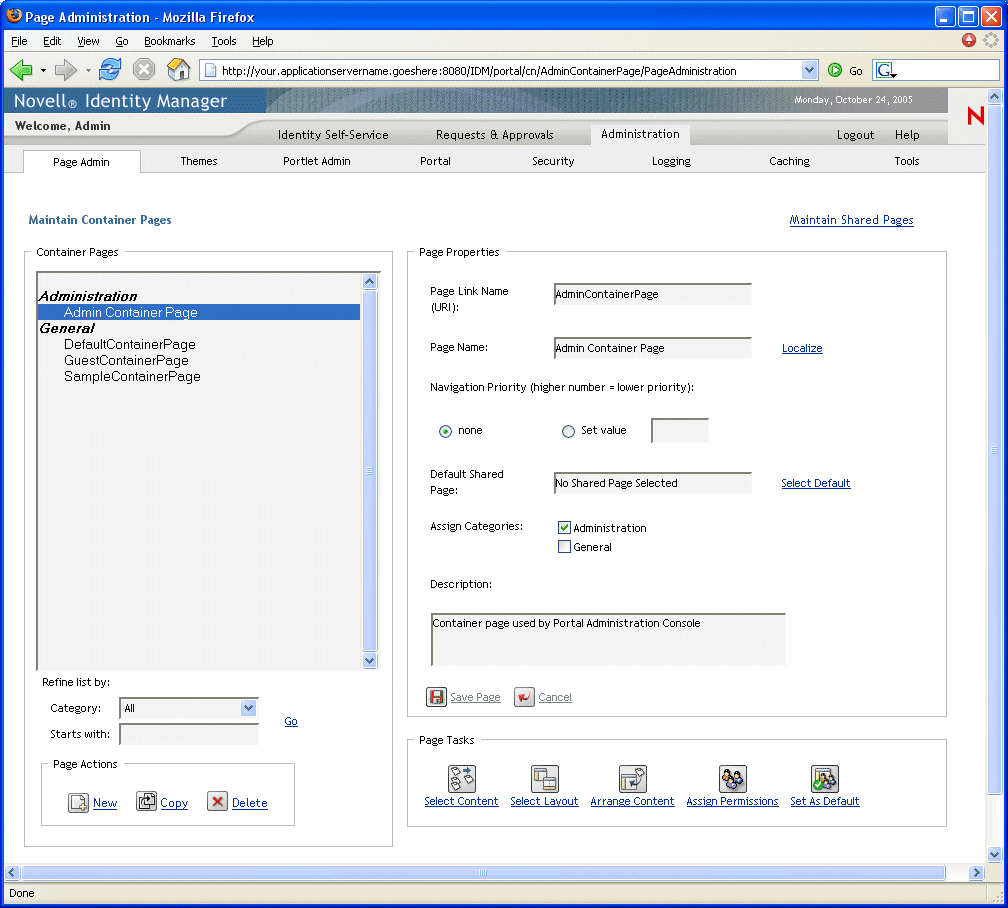The width and height of the screenshot is (1008, 908).
Task: Click the Delete page icon
Action: [217, 802]
